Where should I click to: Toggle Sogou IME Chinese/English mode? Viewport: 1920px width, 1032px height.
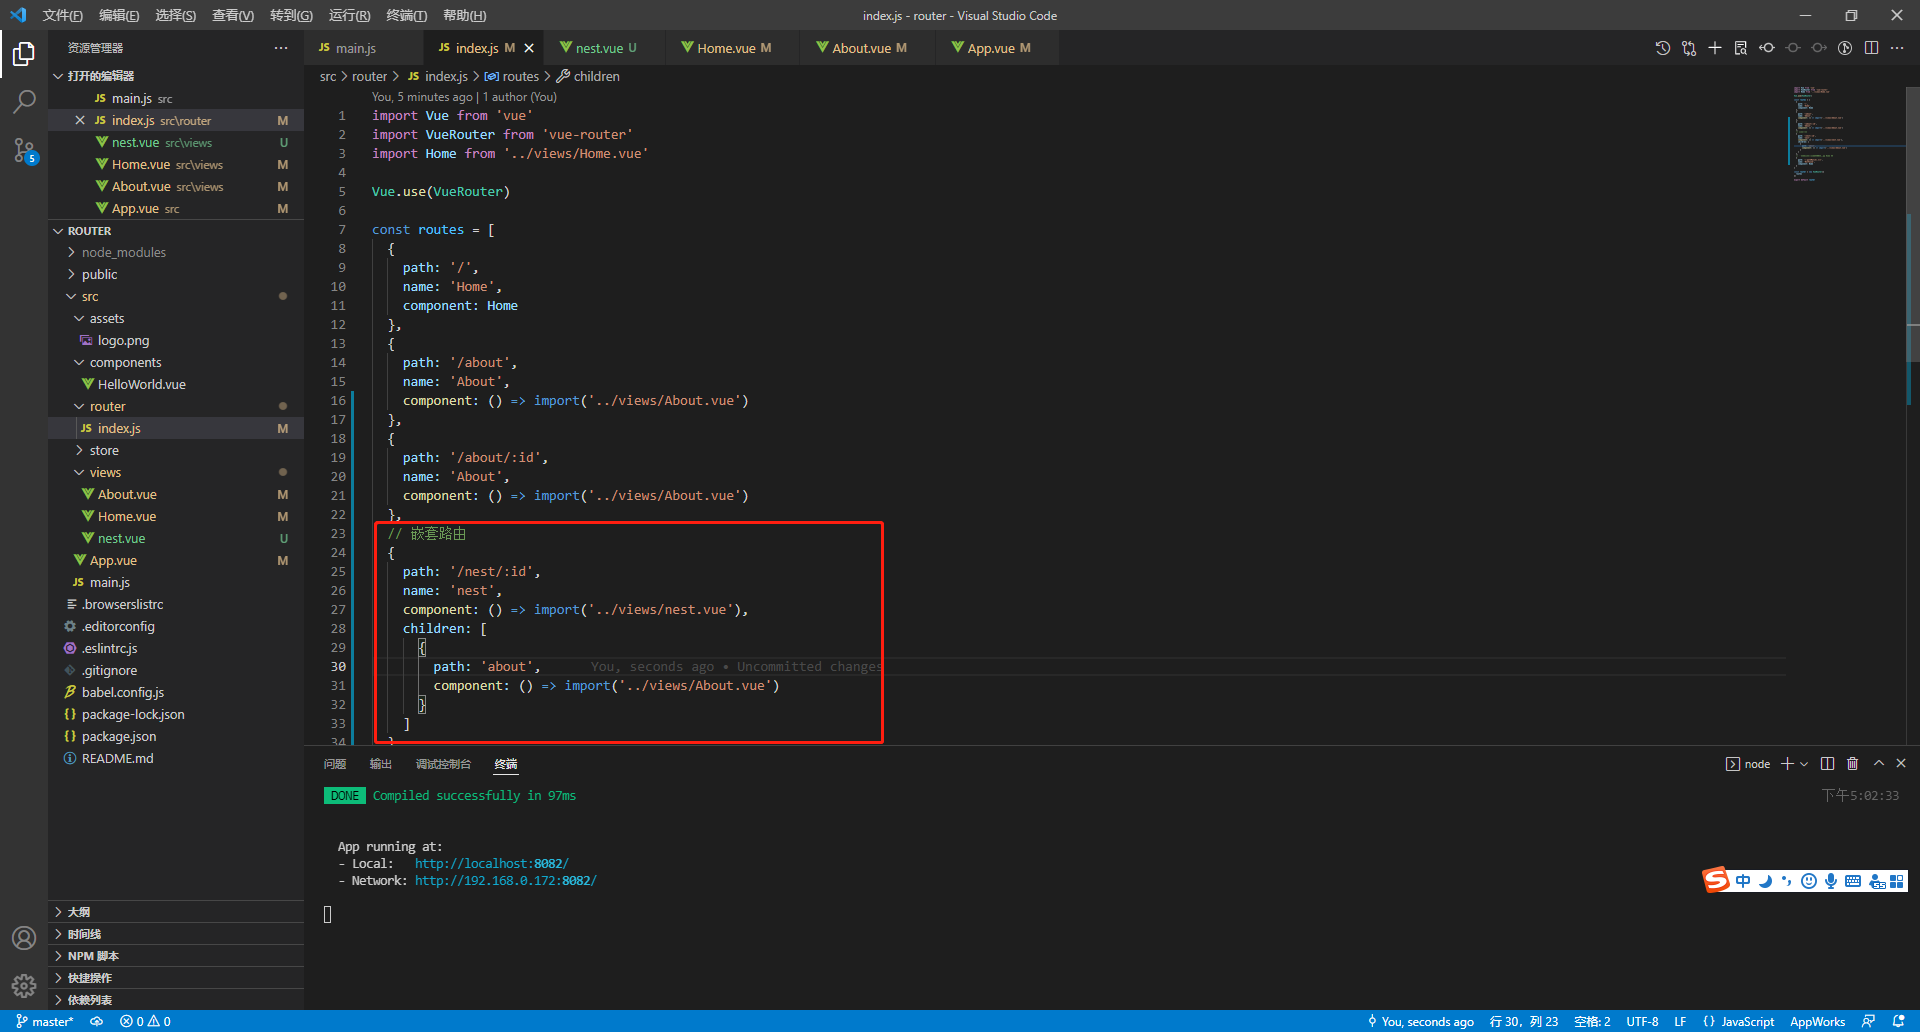point(1743,881)
